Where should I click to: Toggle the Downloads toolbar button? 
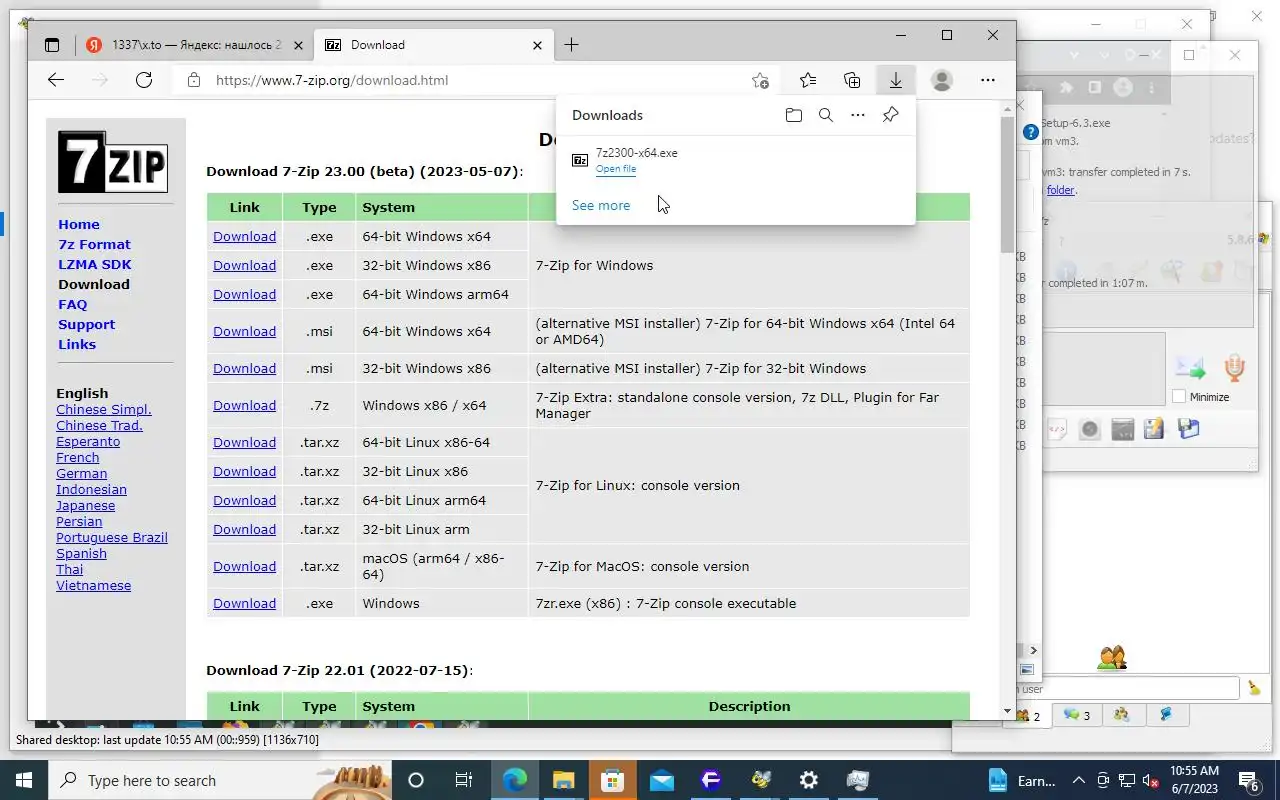[895, 80]
